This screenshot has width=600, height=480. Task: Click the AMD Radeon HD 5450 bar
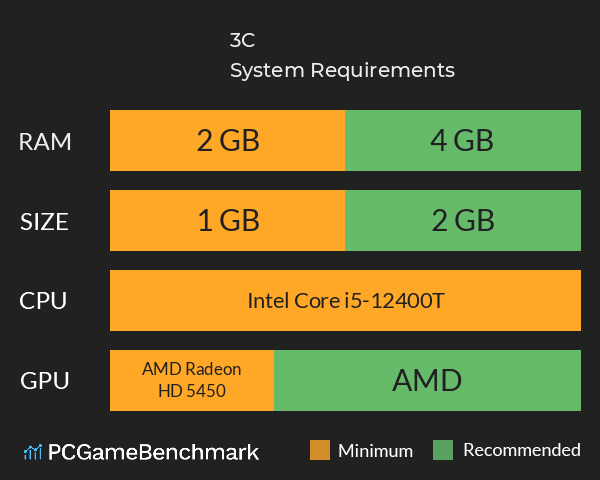[x=192, y=380]
